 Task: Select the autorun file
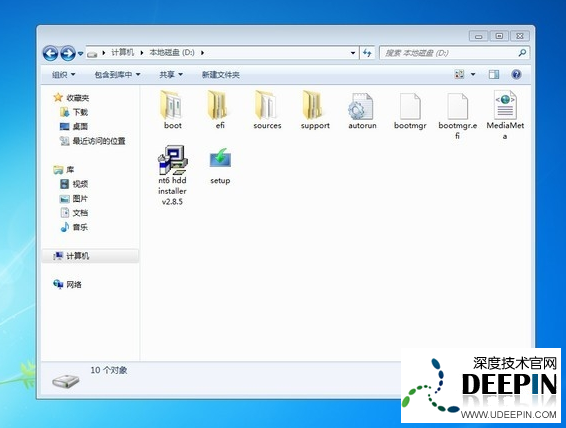pos(362,110)
